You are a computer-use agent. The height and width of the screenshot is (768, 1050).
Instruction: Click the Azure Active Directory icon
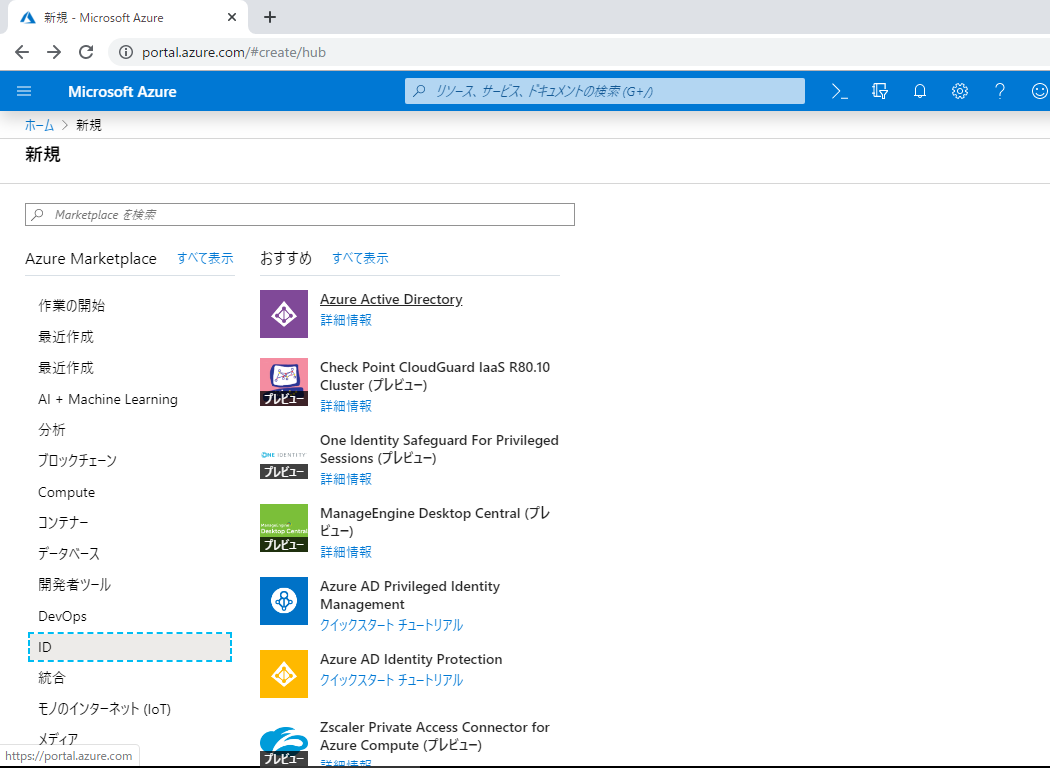(284, 314)
